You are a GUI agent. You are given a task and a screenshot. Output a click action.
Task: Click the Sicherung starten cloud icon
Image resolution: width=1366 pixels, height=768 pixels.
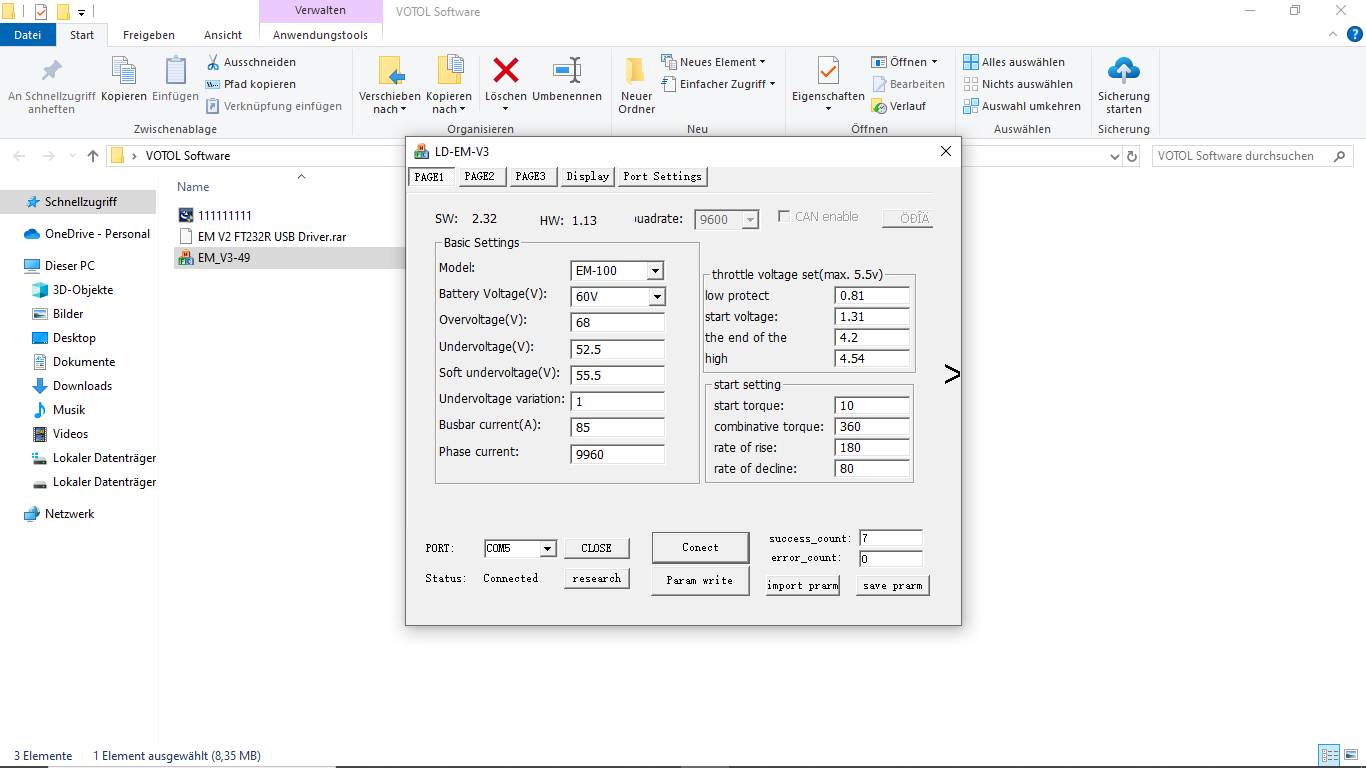[x=1124, y=71]
